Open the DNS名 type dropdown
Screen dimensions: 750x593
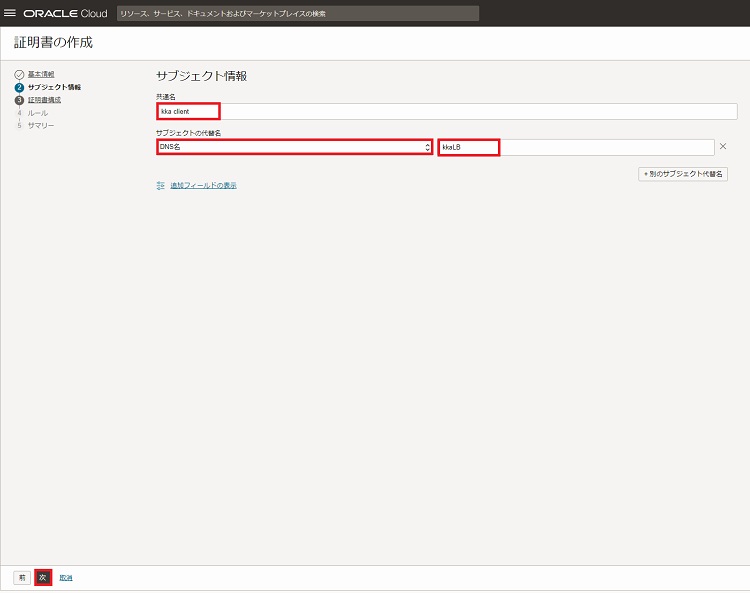click(294, 147)
